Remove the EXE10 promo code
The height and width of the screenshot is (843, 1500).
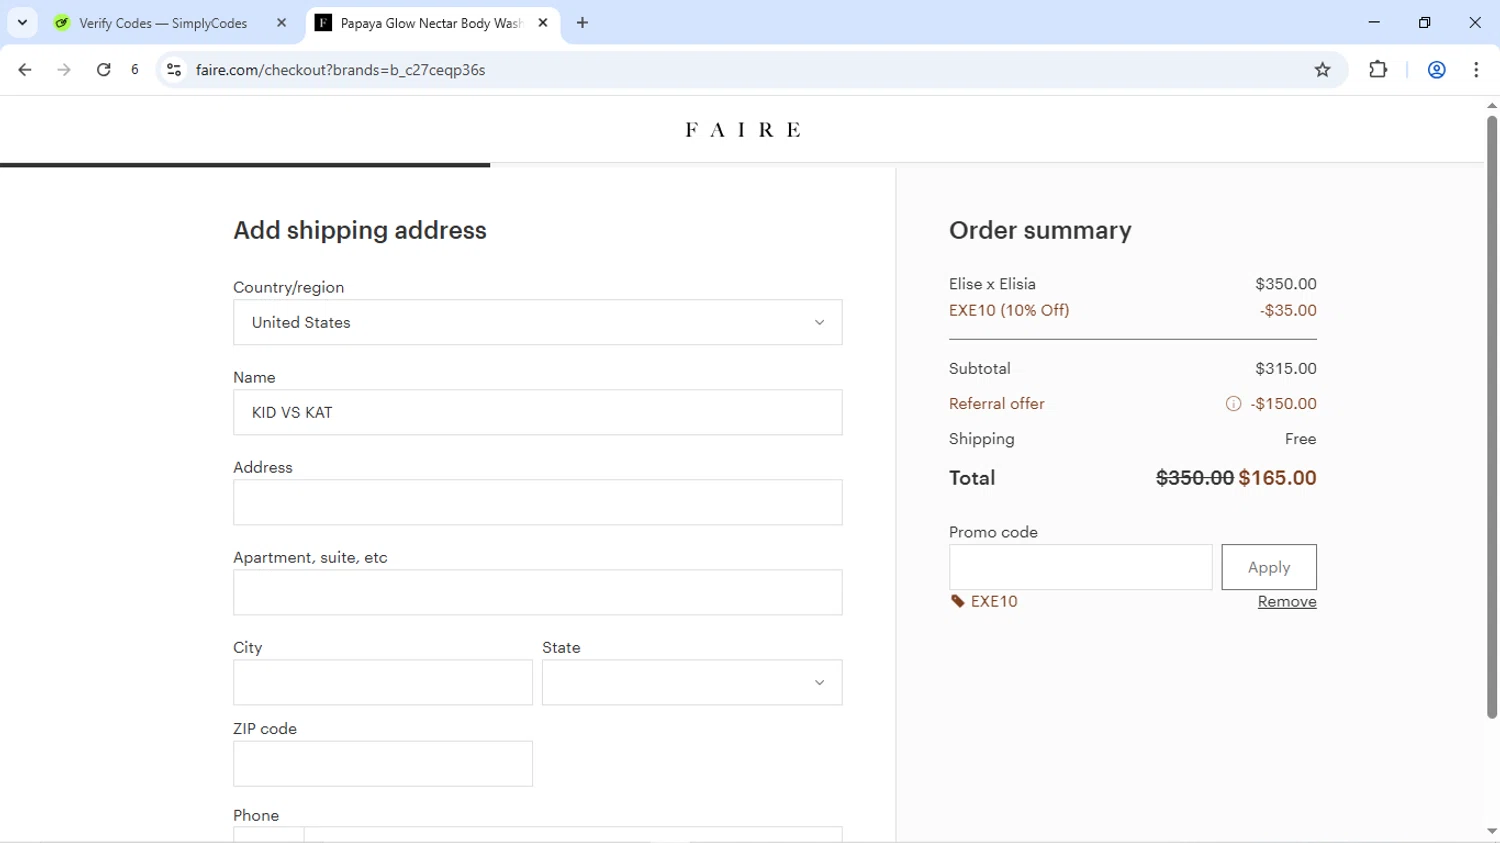(x=1286, y=601)
